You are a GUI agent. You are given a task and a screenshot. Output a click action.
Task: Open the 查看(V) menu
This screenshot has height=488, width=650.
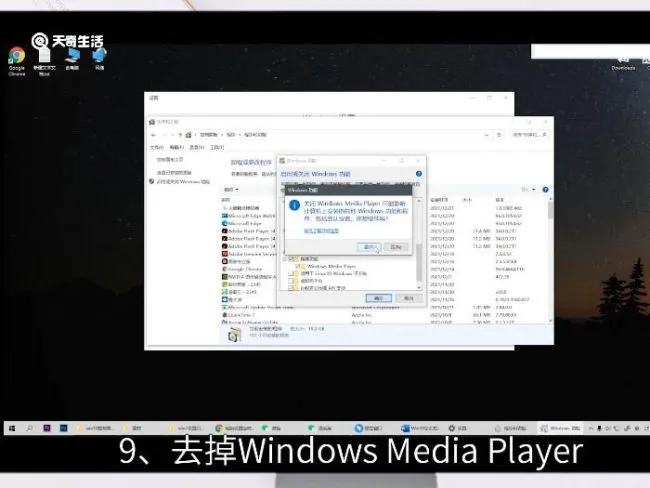tap(197, 147)
